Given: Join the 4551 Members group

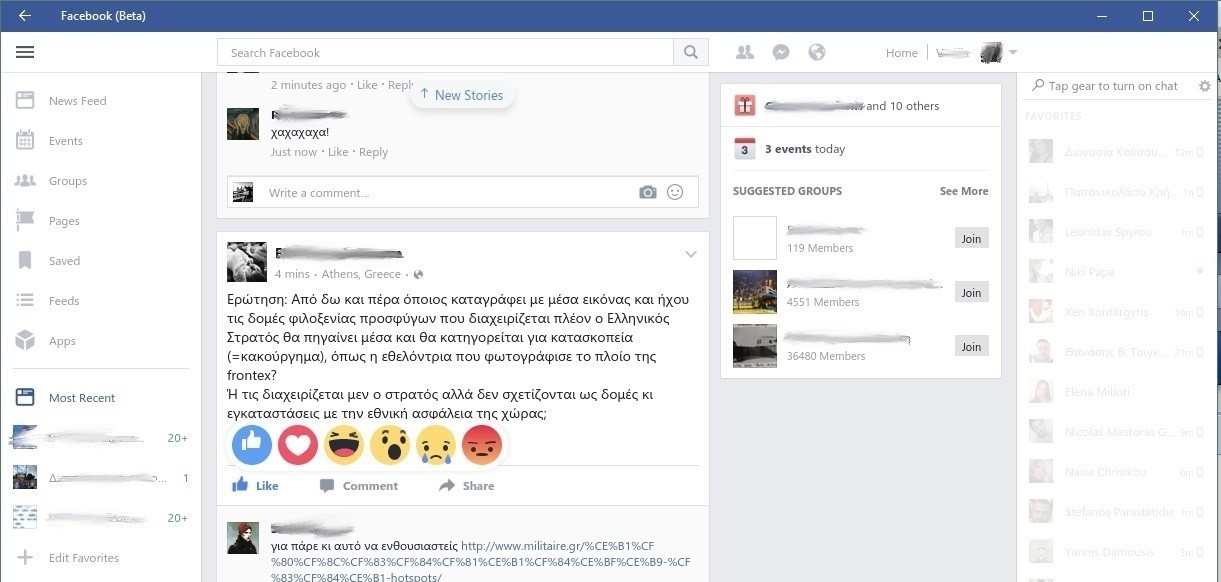Looking at the screenshot, I should coord(971,293).
